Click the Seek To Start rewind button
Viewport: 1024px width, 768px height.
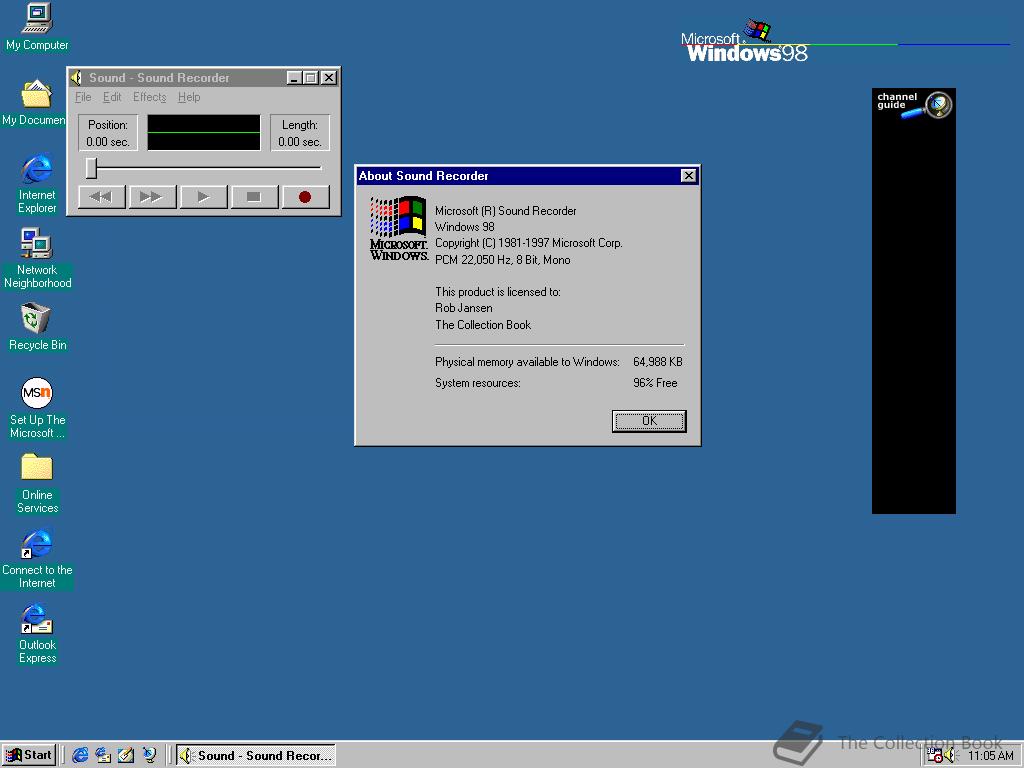(x=101, y=197)
